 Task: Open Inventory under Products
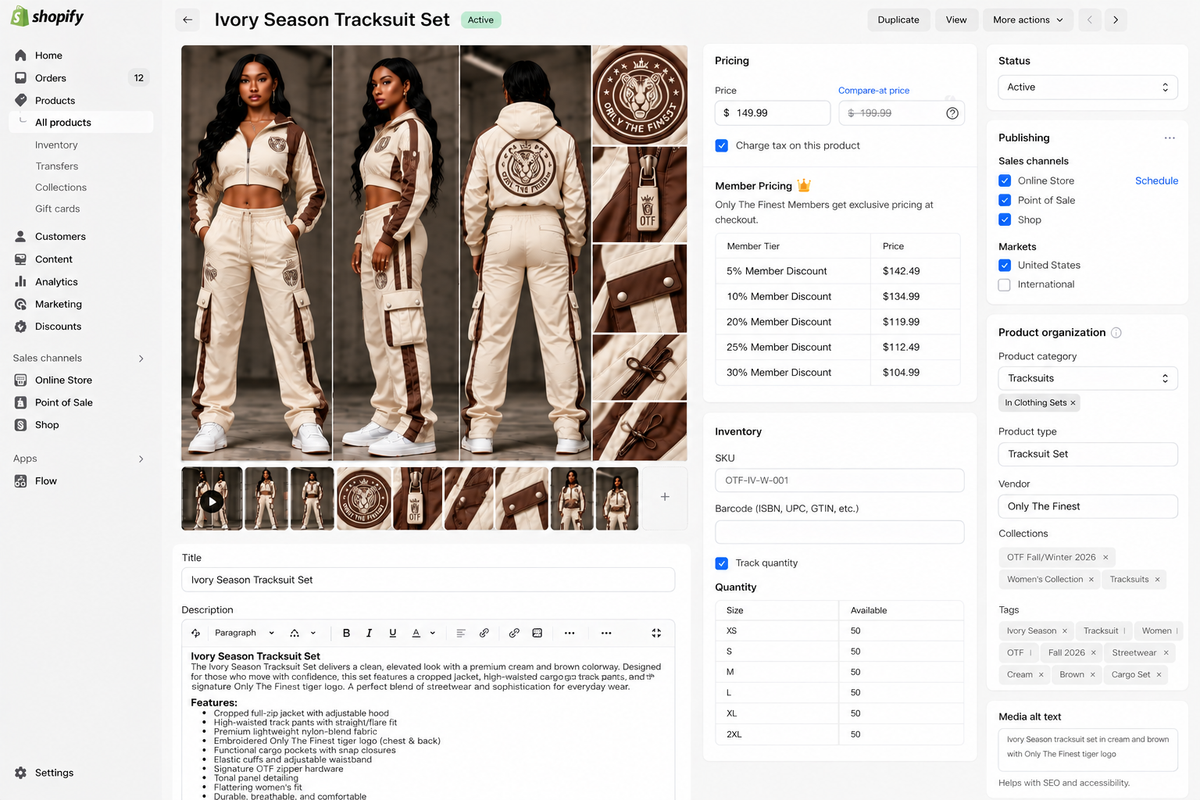point(56,145)
